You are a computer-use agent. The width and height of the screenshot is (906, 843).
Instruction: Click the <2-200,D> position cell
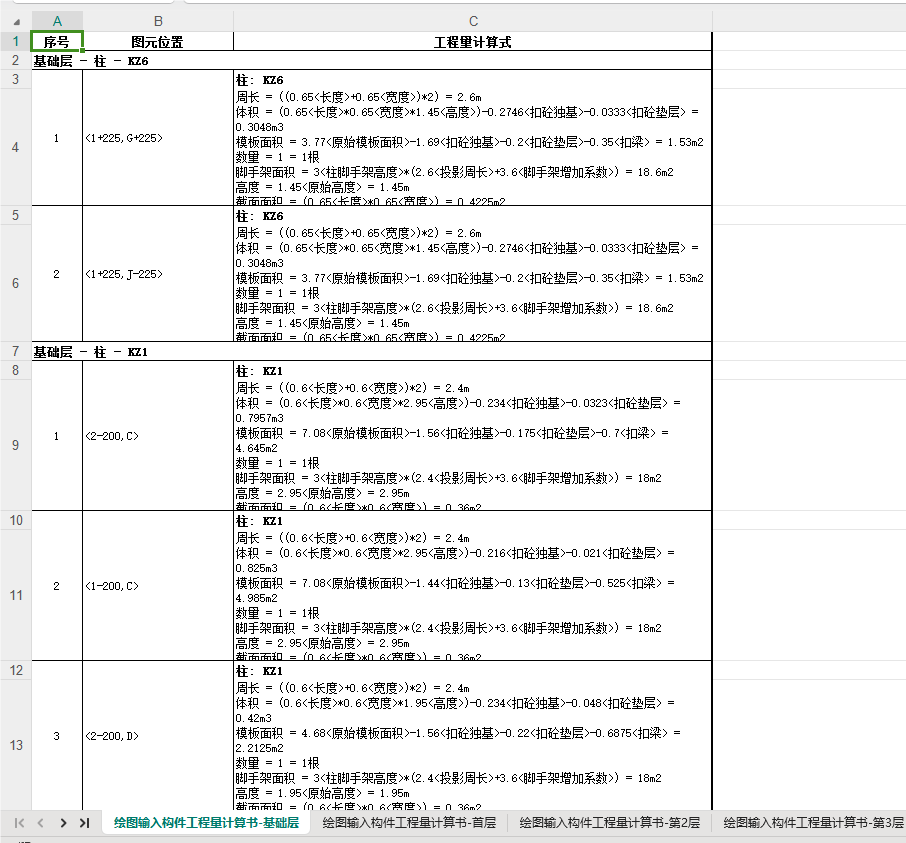[158, 736]
